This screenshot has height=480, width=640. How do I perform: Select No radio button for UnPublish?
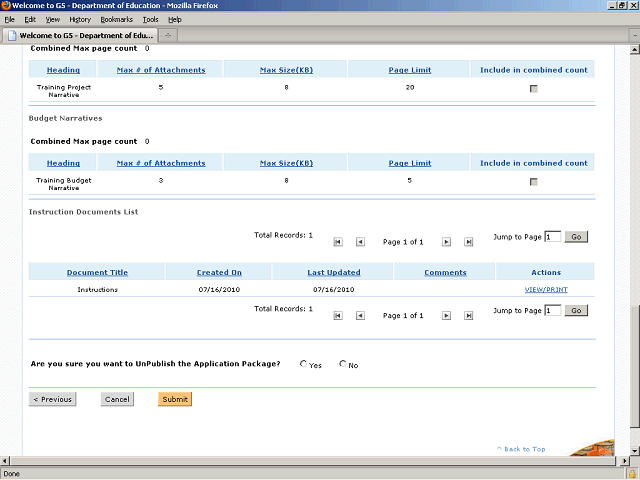(343, 364)
